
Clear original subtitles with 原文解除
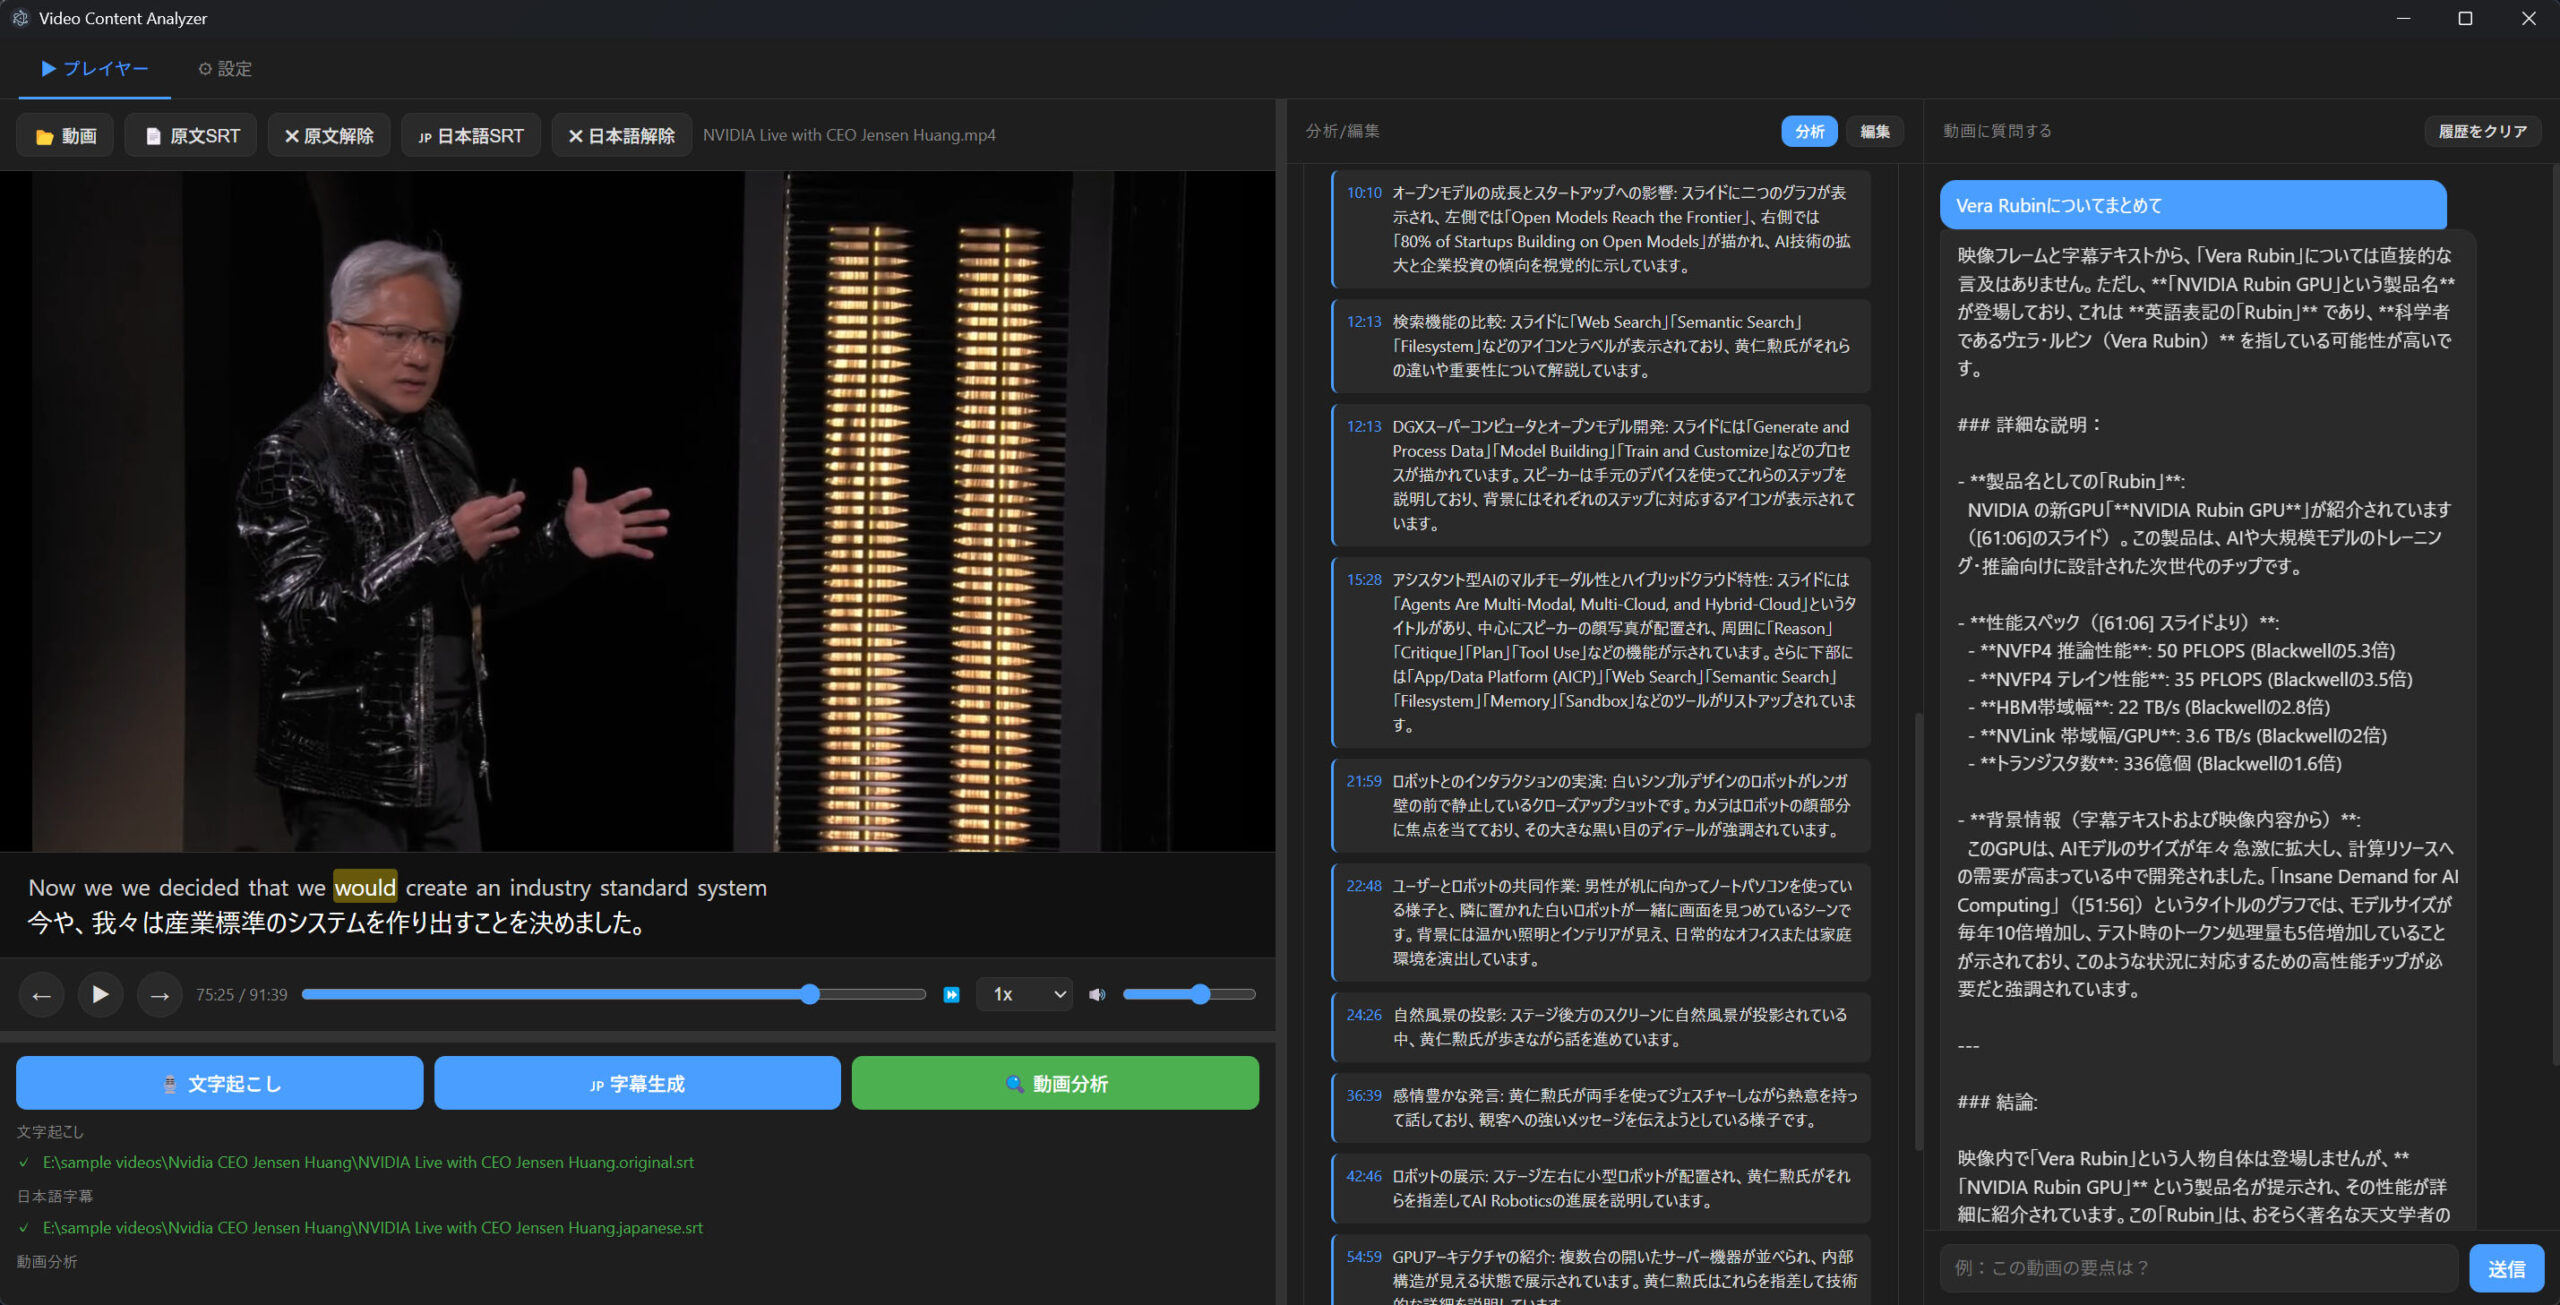[x=329, y=135]
